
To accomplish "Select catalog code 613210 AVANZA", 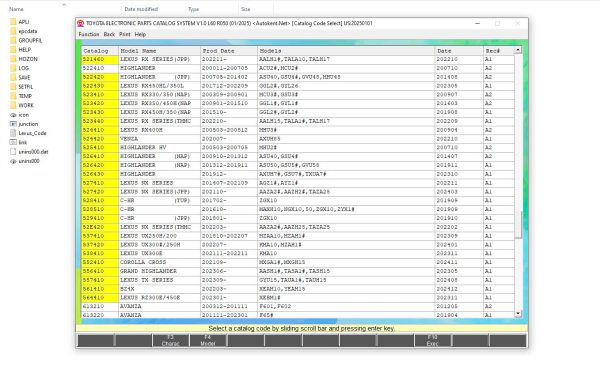I will (x=100, y=306).
